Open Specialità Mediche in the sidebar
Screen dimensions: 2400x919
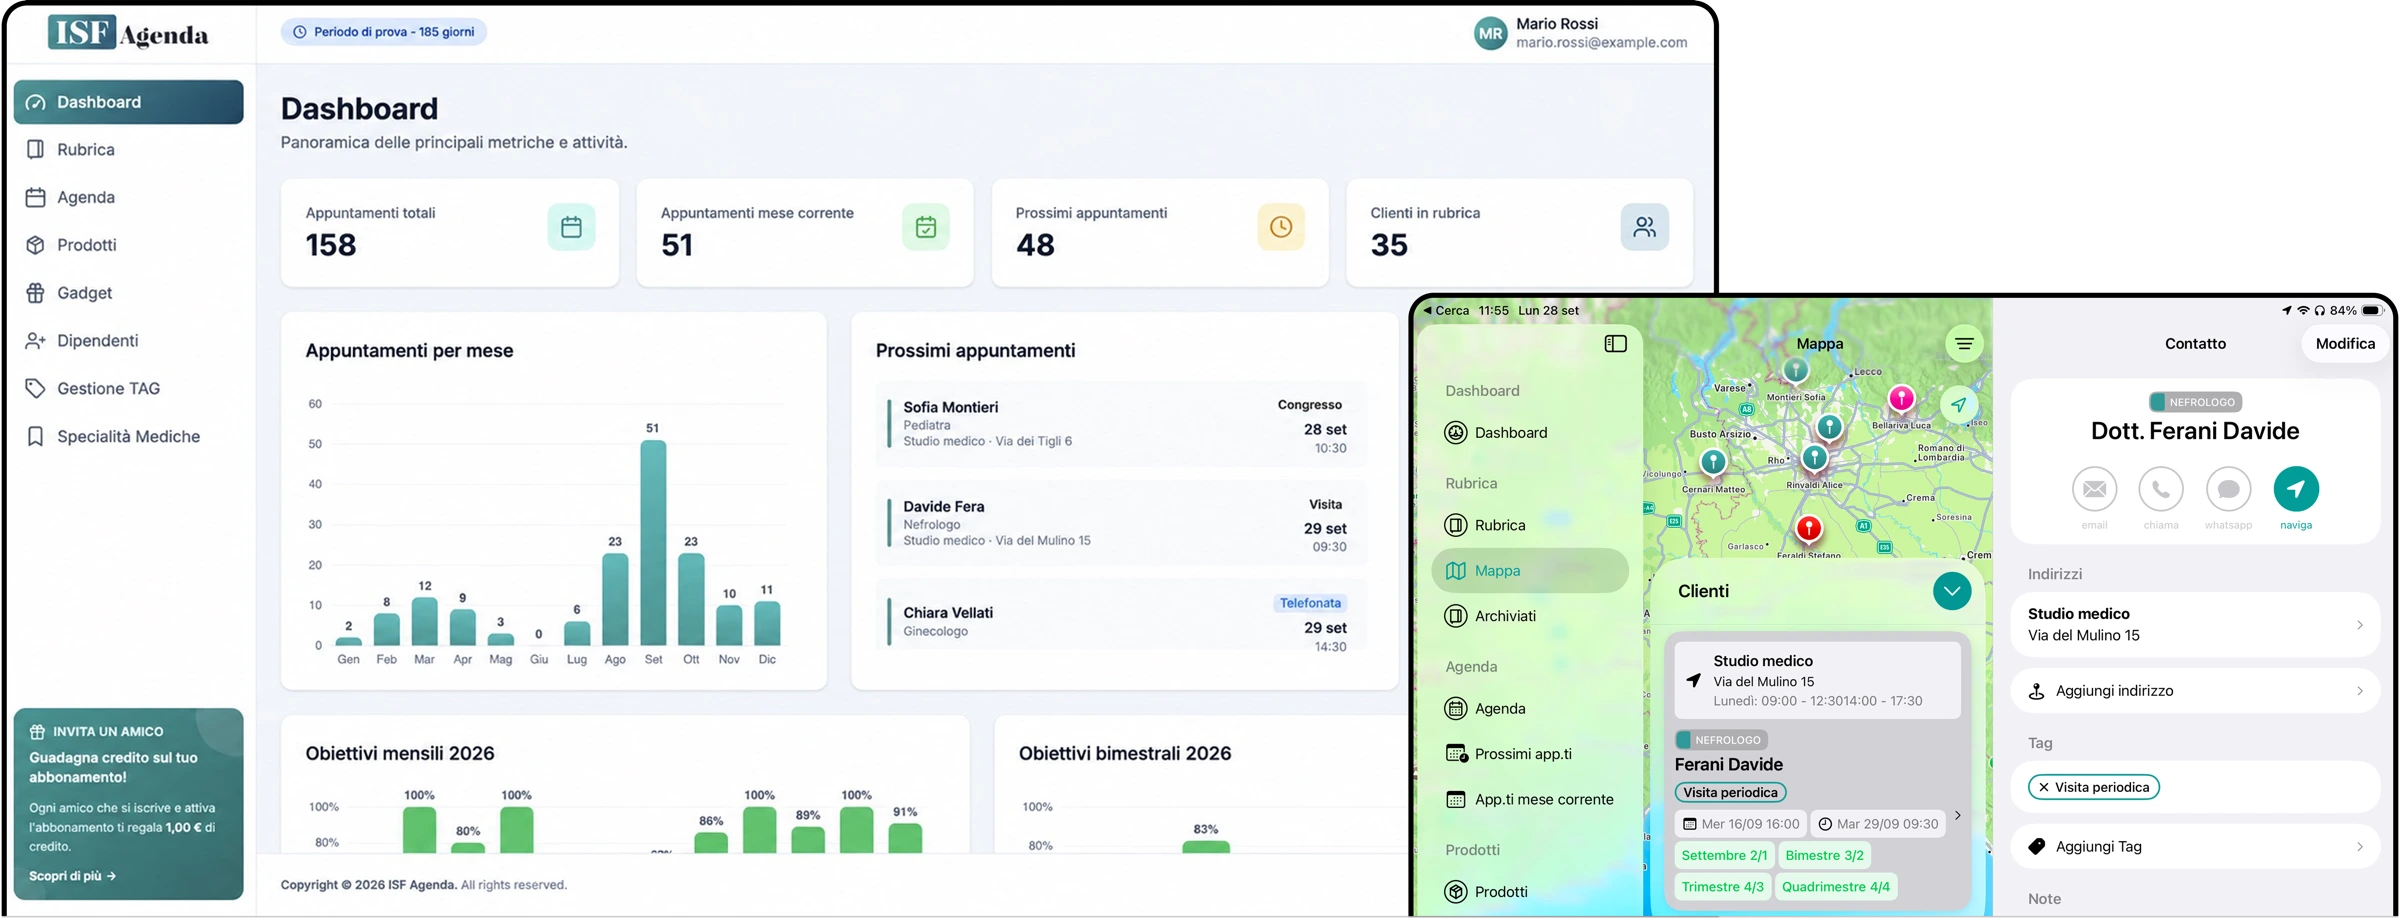tap(128, 437)
